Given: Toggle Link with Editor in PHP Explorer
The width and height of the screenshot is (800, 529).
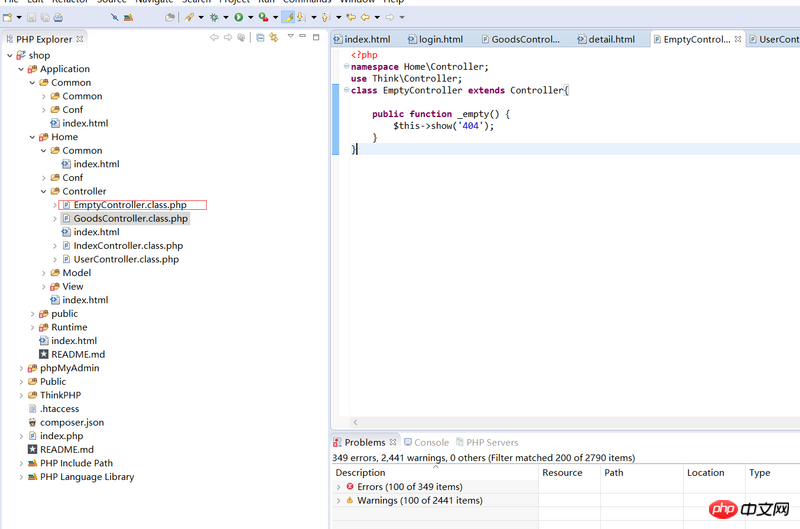Looking at the screenshot, I should (x=275, y=38).
